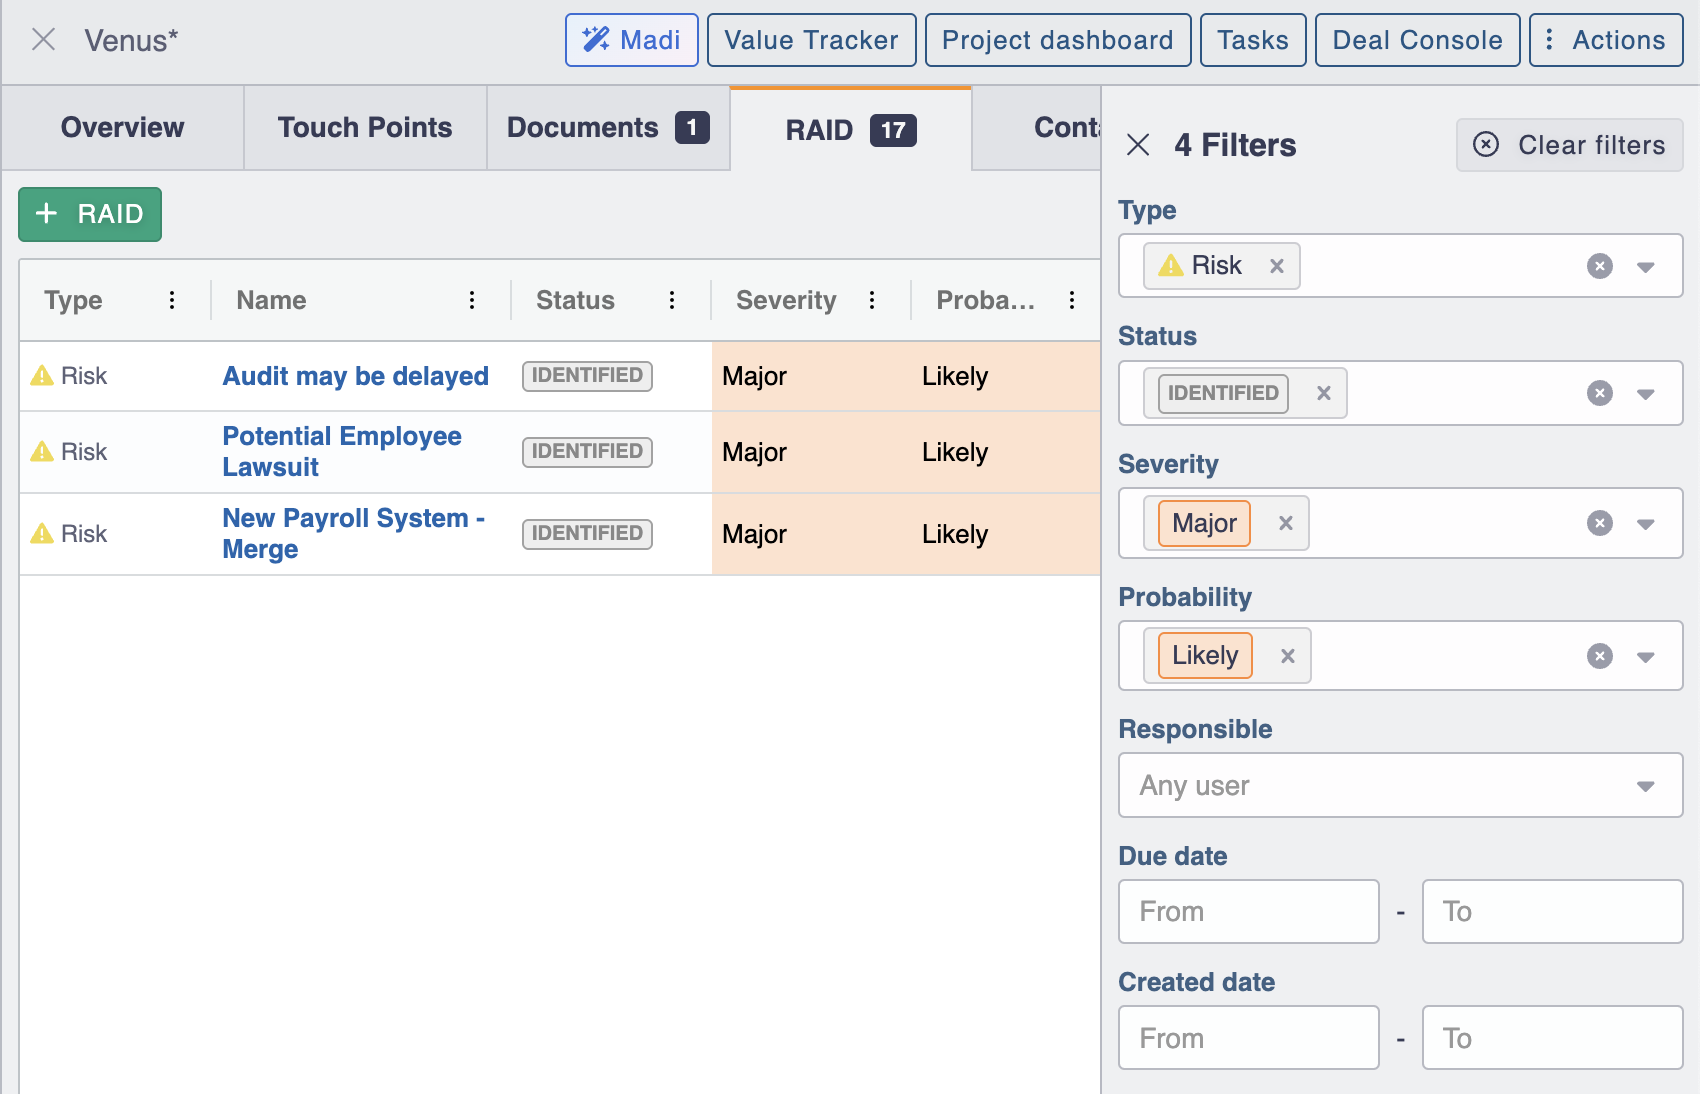Screen dimensions: 1700x1094
Task: Add a new RAID item
Action: click(90, 214)
